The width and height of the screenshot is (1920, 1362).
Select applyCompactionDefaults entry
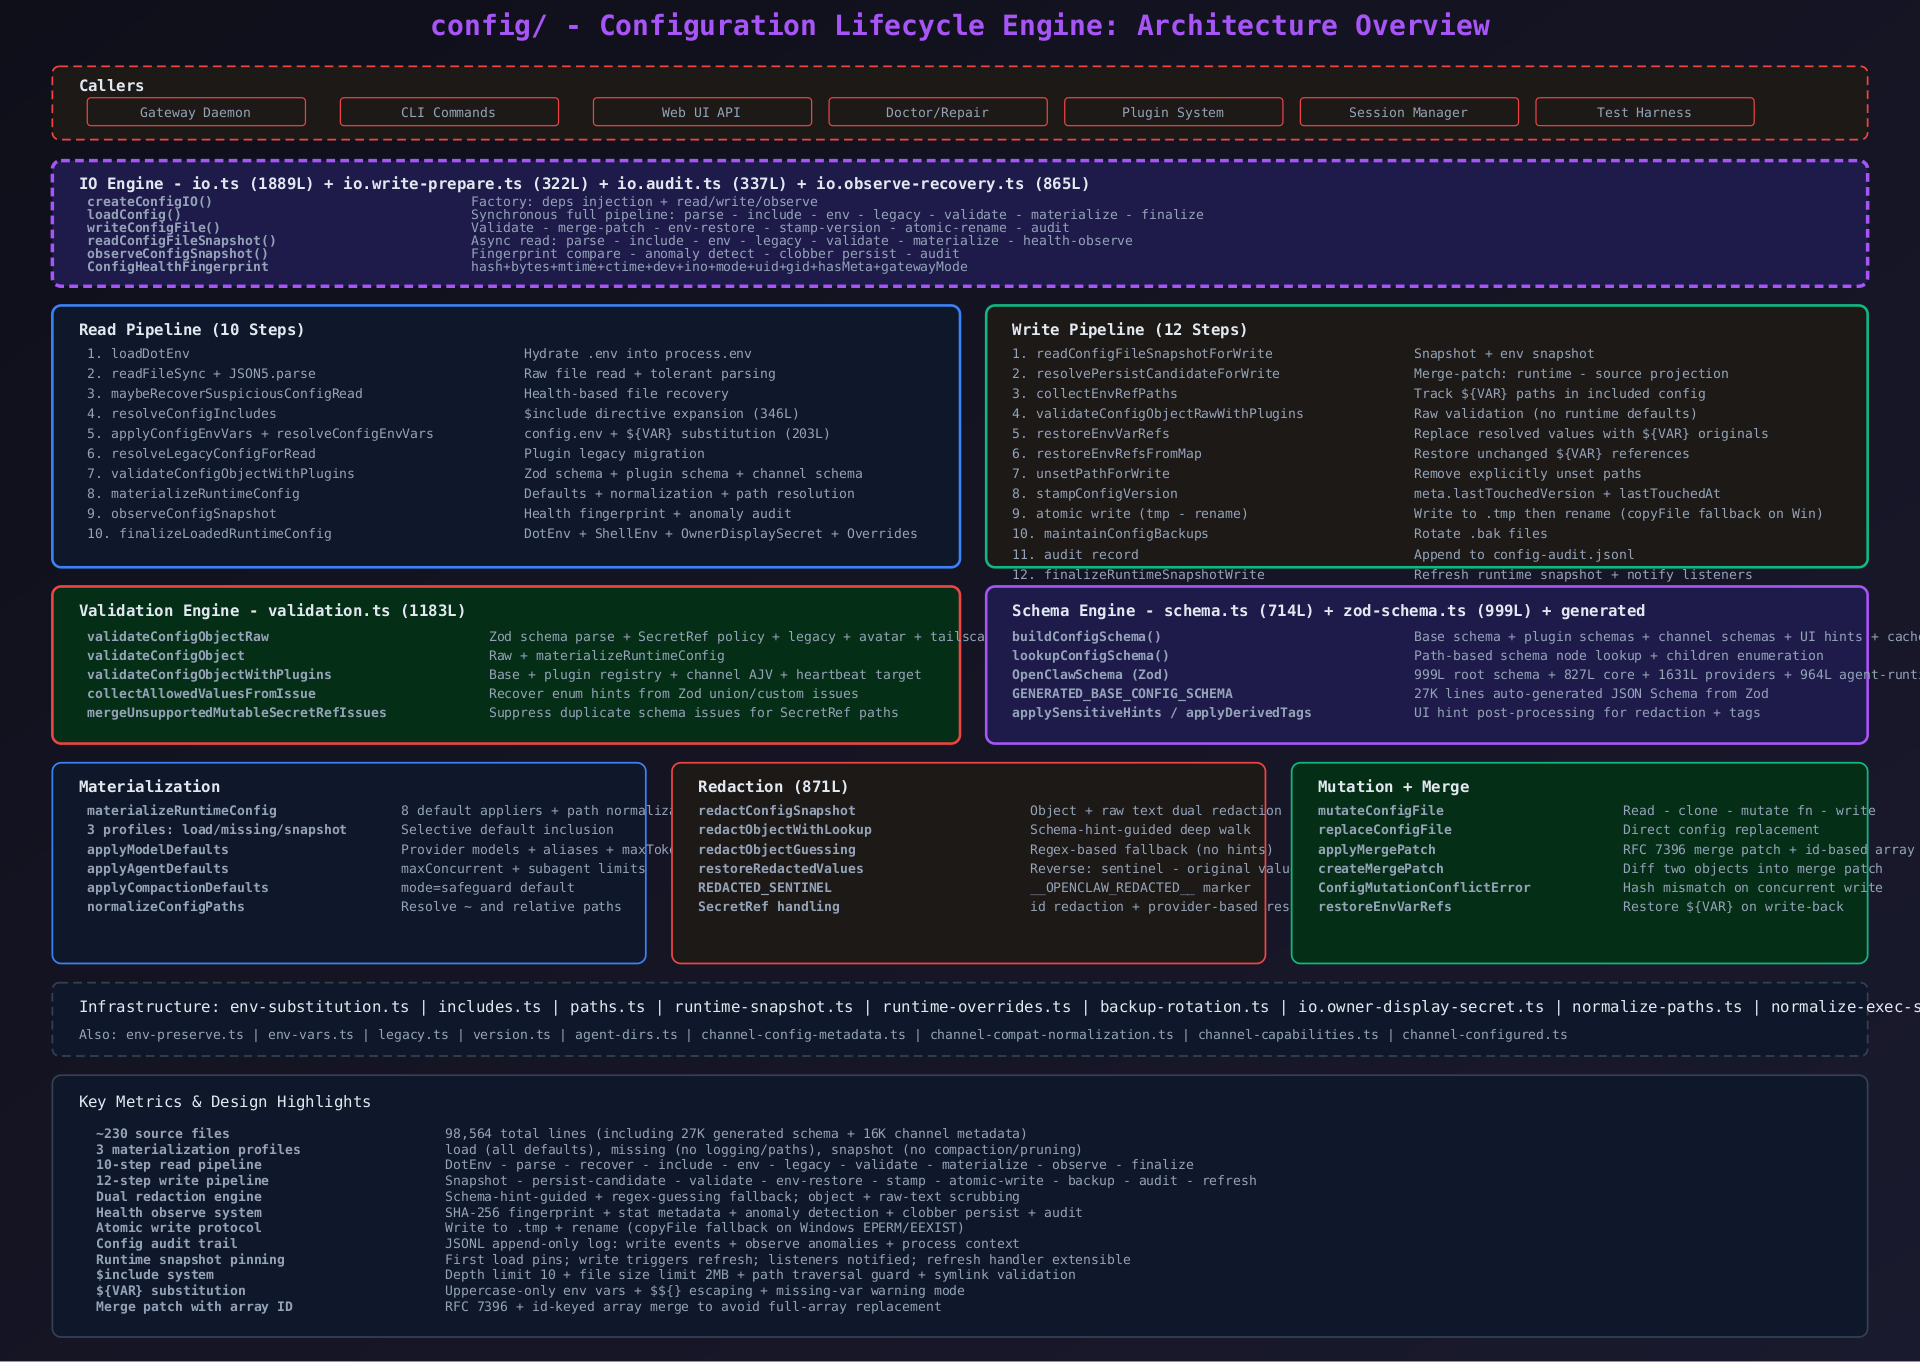click(178, 888)
